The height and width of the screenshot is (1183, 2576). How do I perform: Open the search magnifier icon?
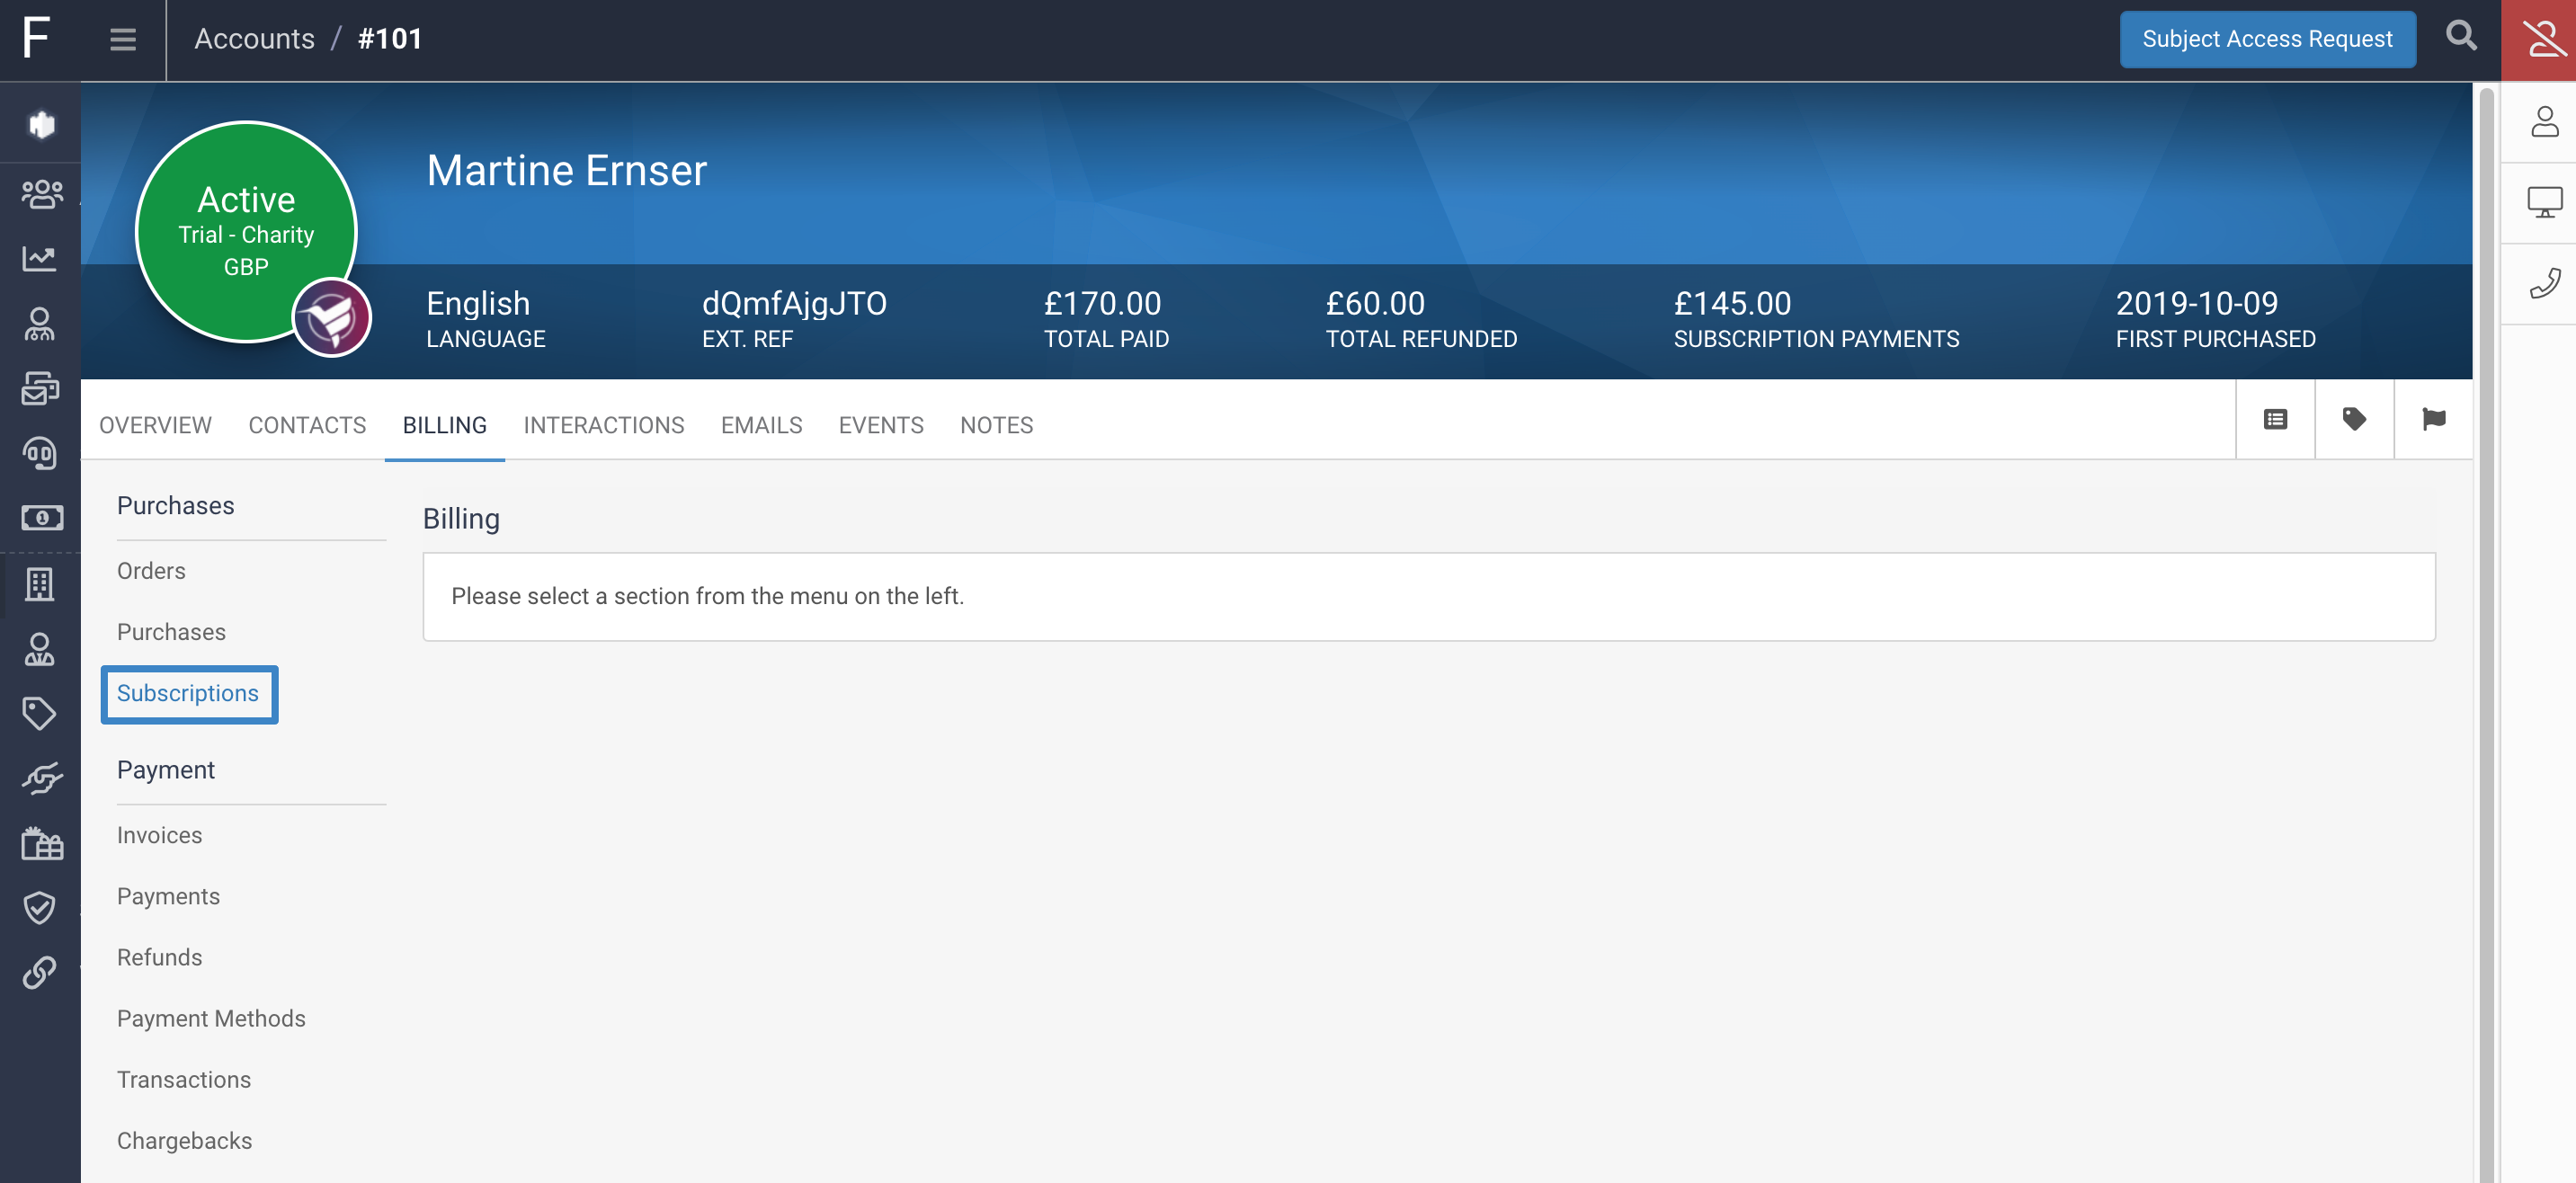click(2461, 37)
